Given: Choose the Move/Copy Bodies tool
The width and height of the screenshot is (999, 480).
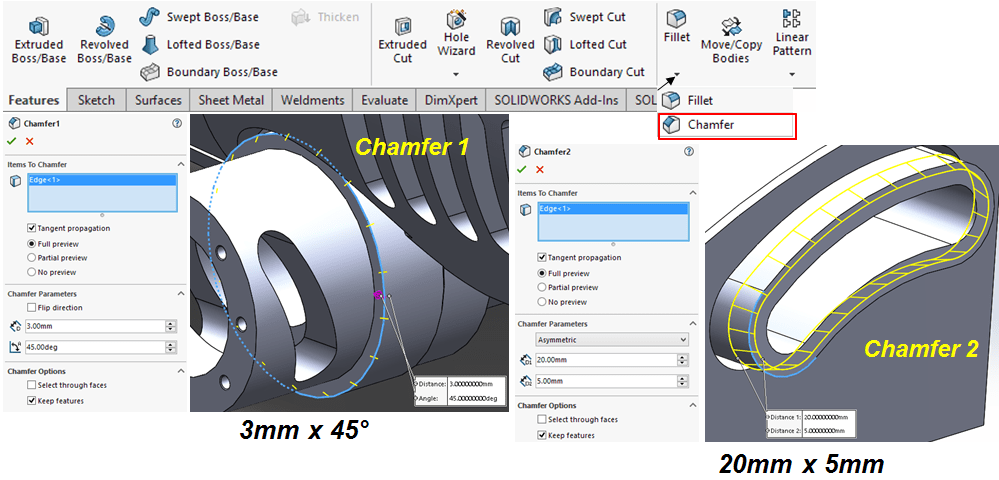Looking at the screenshot, I should [730, 28].
